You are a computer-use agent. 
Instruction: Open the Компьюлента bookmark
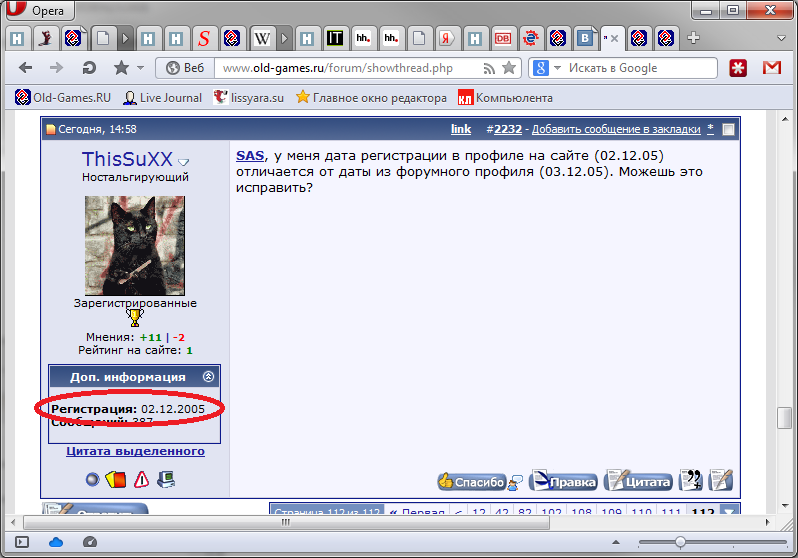click(505, 97)
